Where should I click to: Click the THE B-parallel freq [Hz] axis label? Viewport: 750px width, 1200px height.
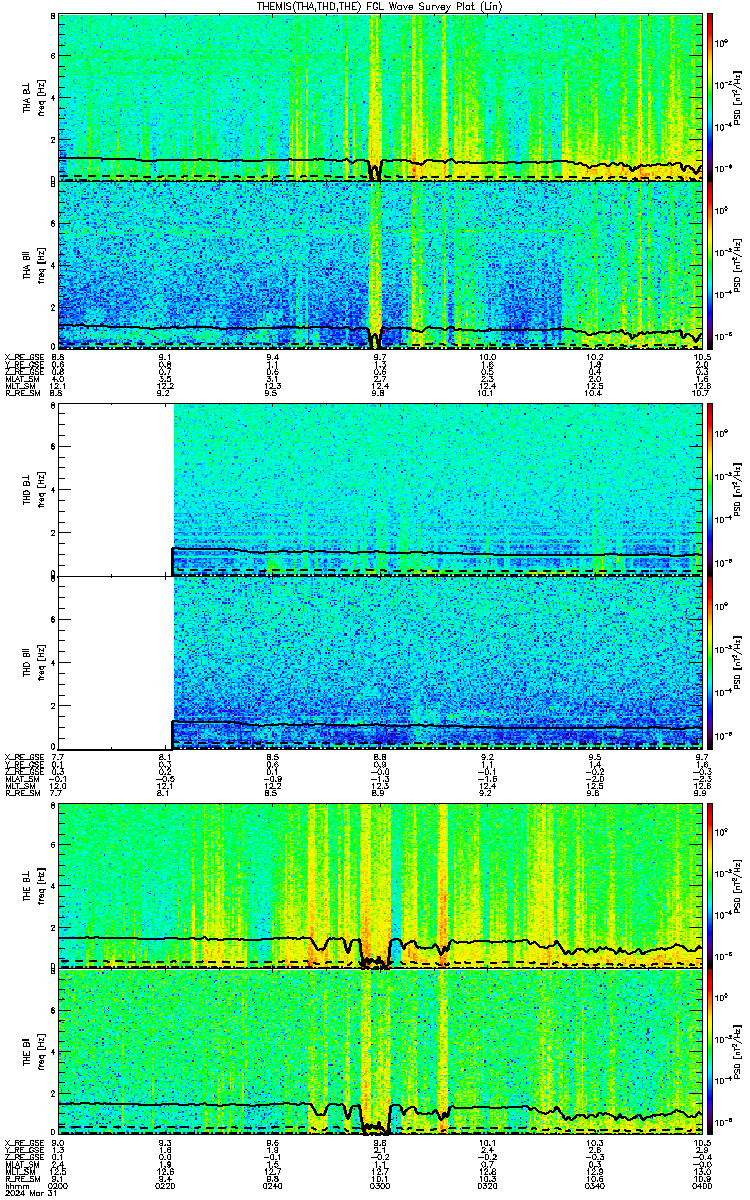pos(39,1052)
